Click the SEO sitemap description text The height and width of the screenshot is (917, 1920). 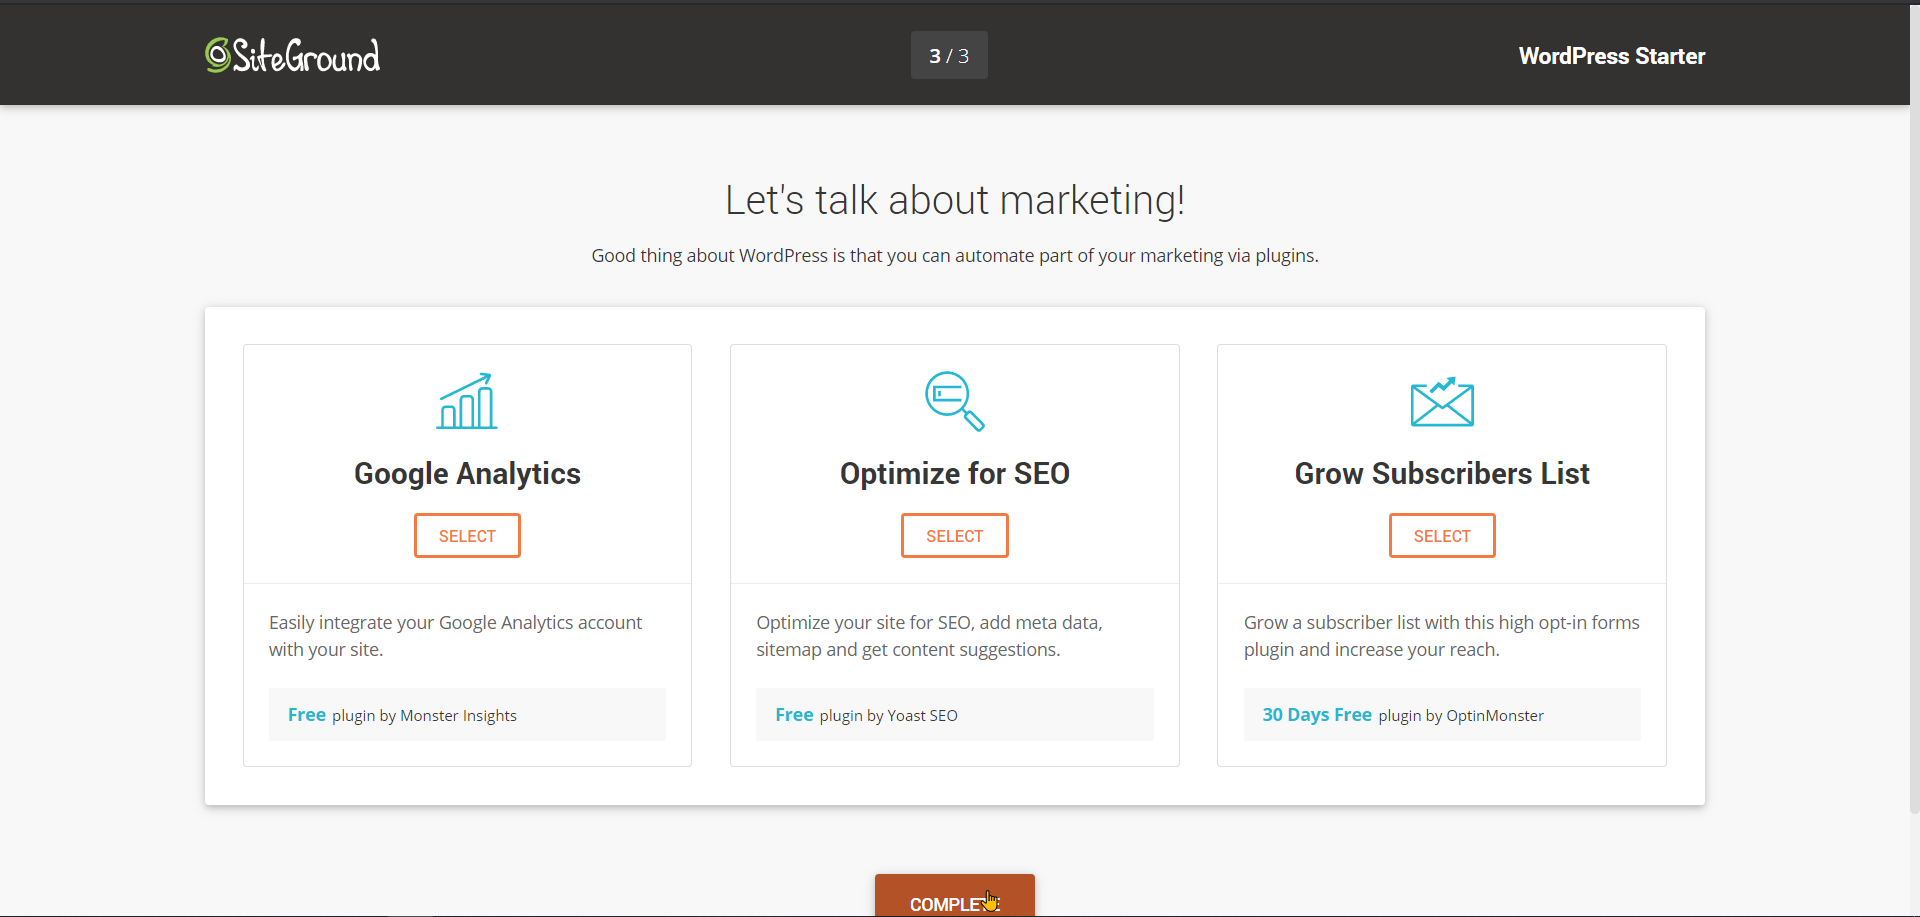pyautogui.click(x=929, y=636)
